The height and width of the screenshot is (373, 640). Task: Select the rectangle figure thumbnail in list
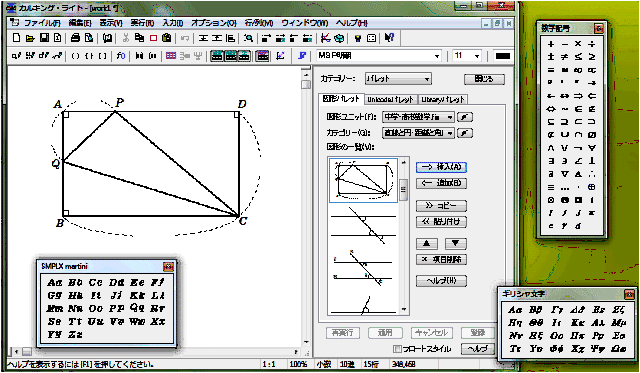point(363,180)
